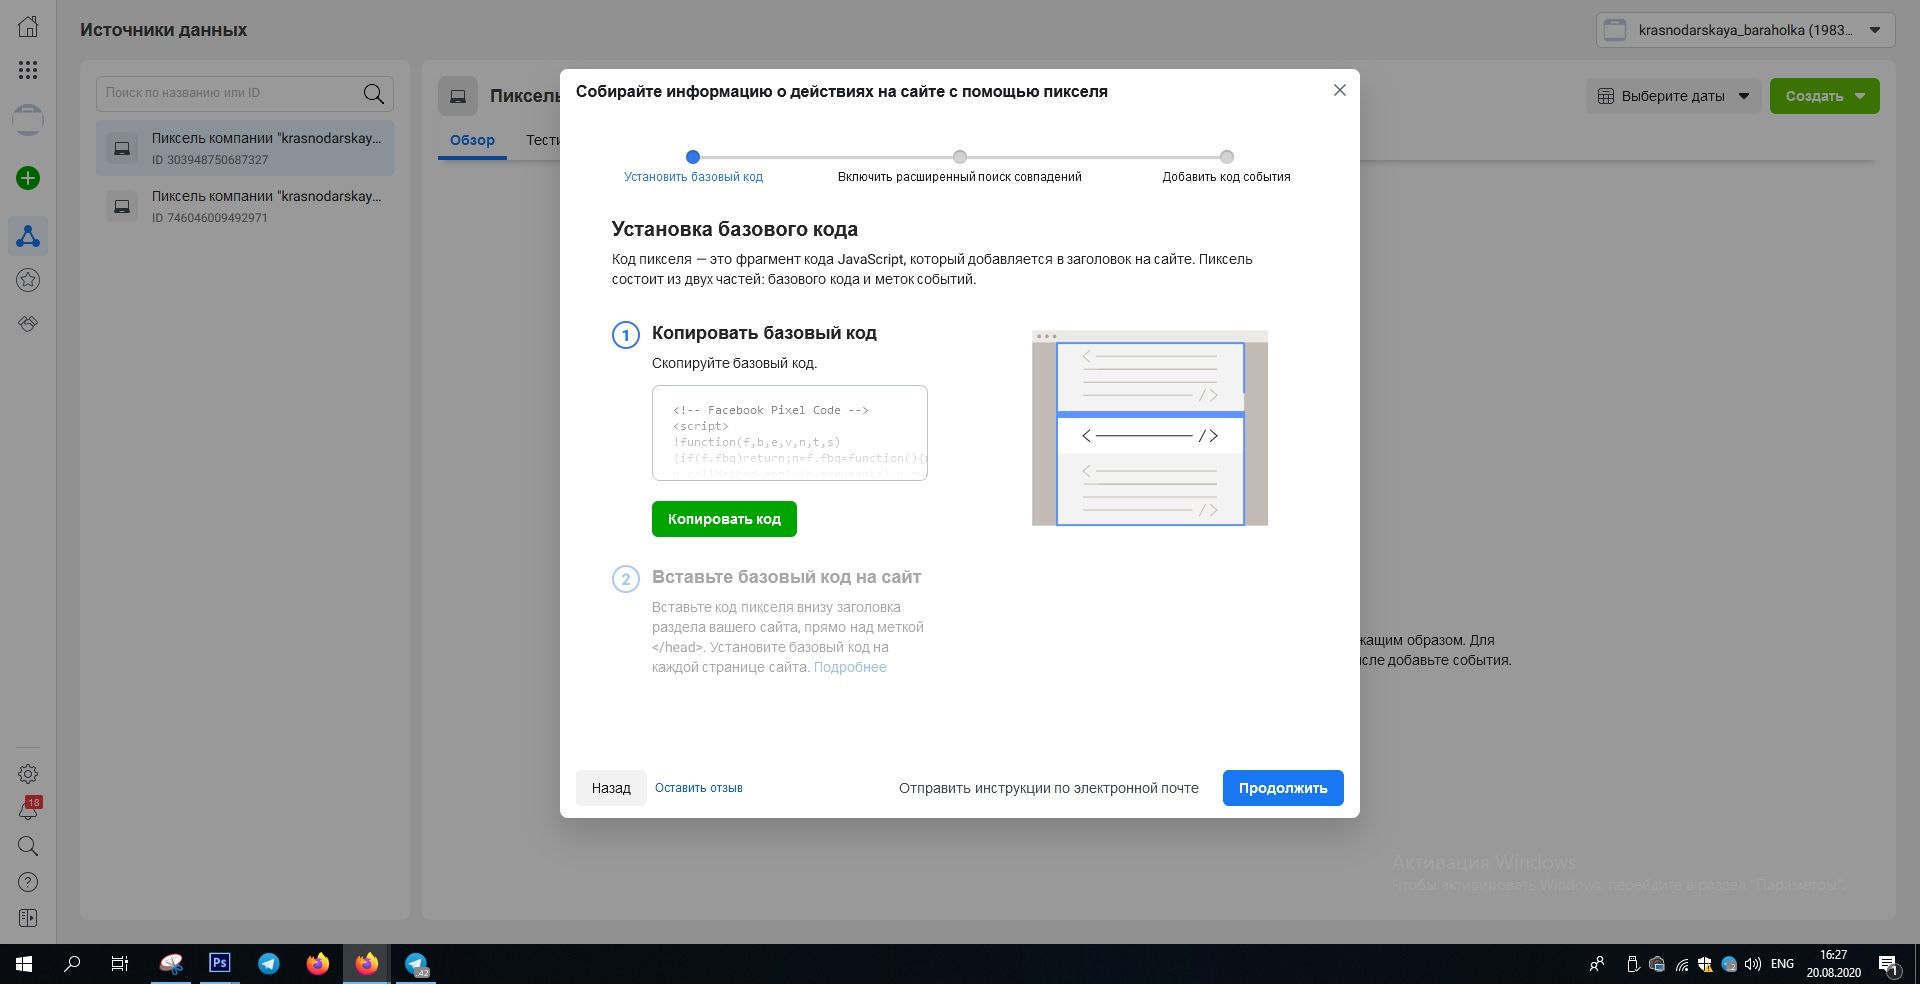Open the krasnodarskaya_baraholka account dropdown
Image resolution: width=1920 pixels, height=984 pixels.
coord(1746,30)
